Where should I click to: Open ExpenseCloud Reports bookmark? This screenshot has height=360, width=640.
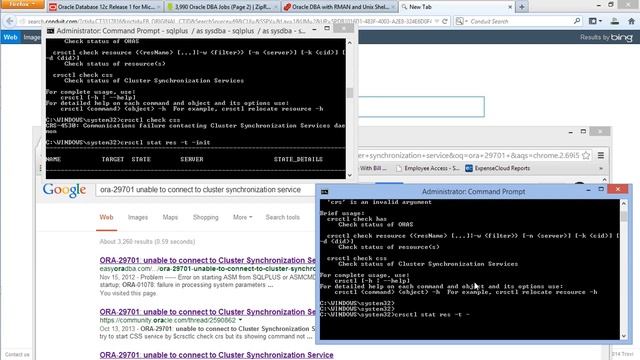pos(498,168)
